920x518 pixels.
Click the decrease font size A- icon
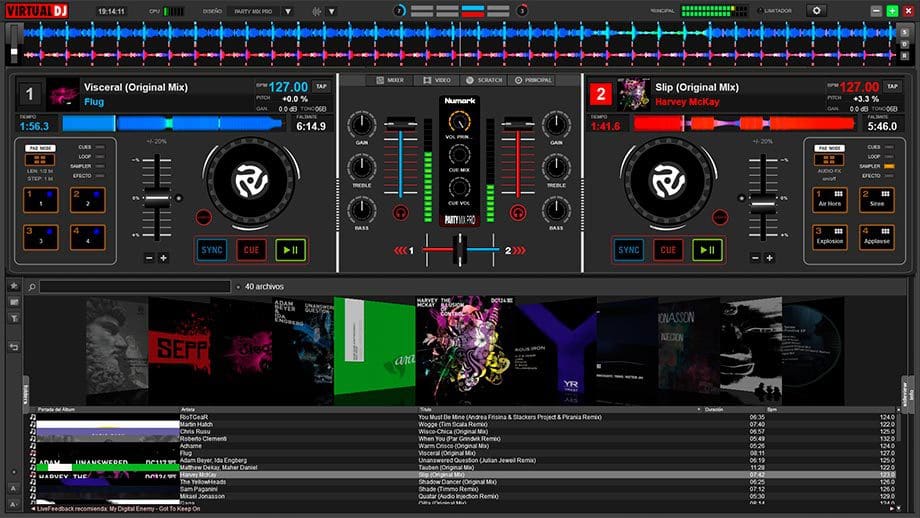(x=13, y=504)
